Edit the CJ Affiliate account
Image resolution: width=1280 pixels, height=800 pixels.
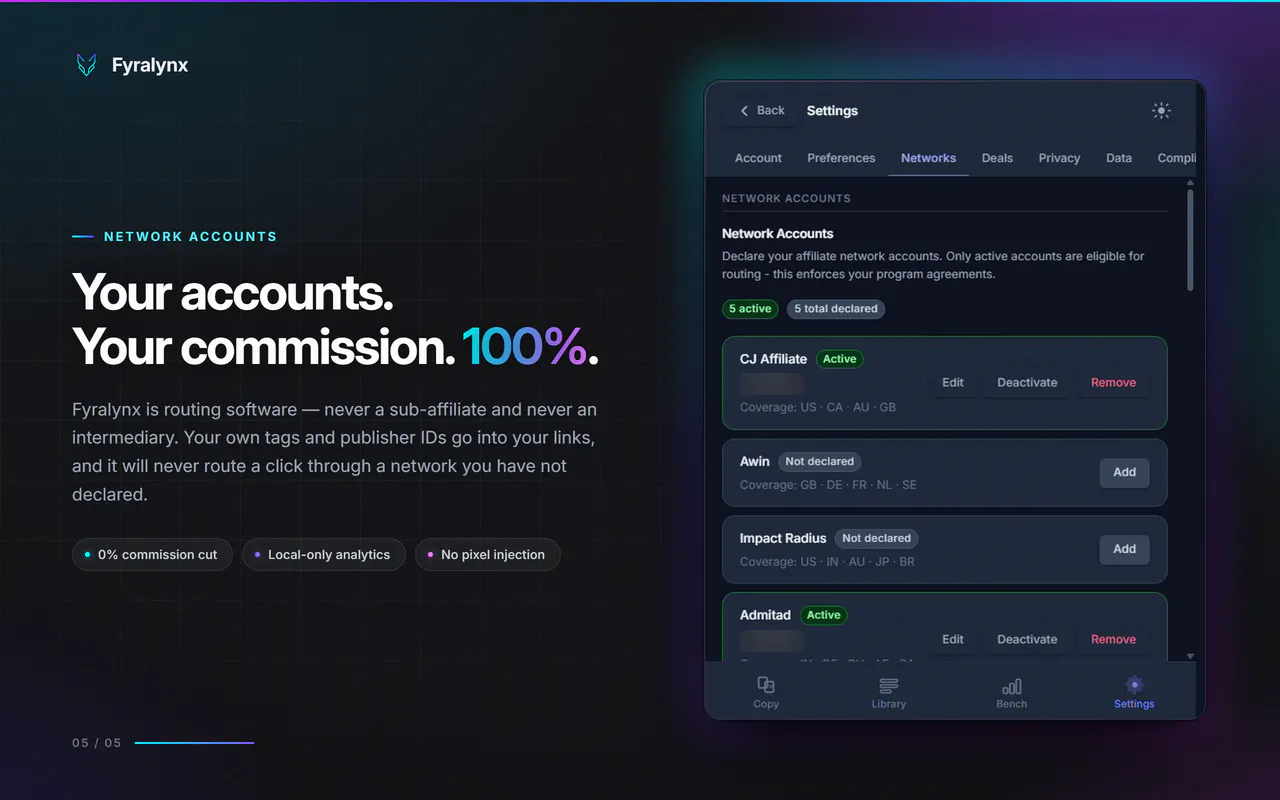[x=953, y=383]
